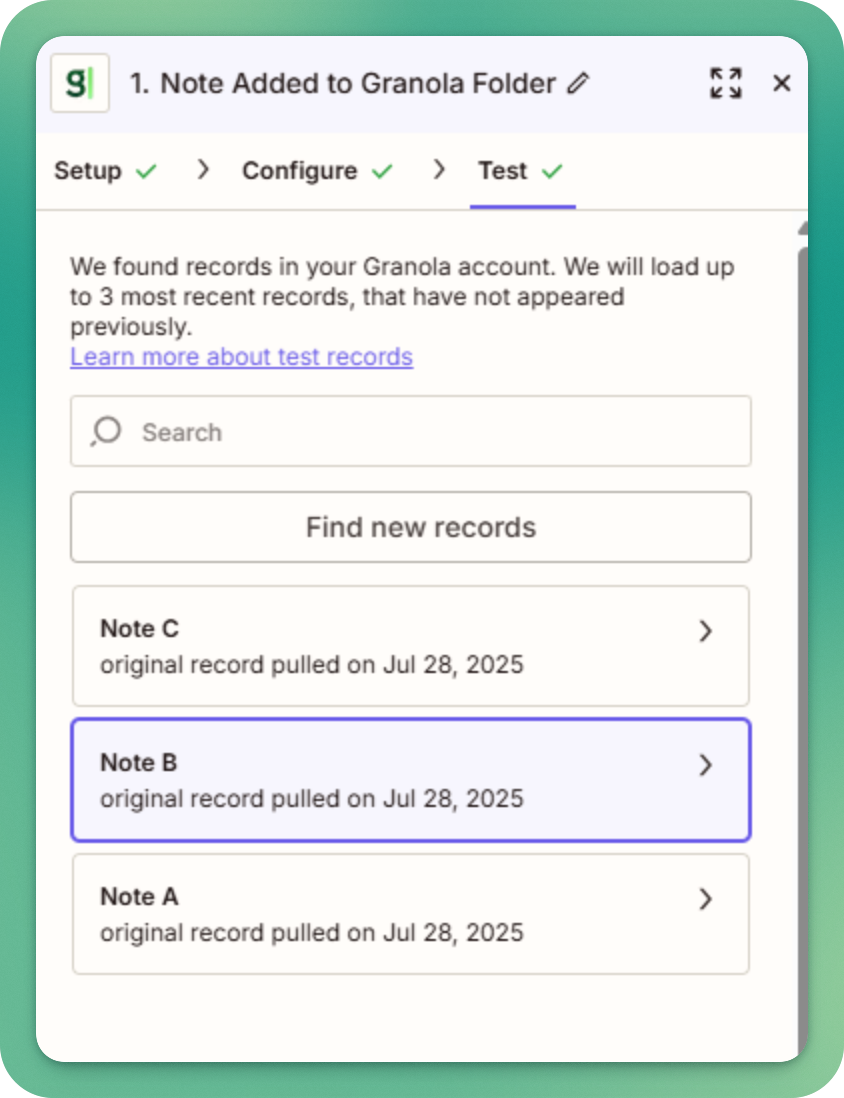Switch to the Setup tab
The height and width of the screenshot is (1098, 844).
105,171
